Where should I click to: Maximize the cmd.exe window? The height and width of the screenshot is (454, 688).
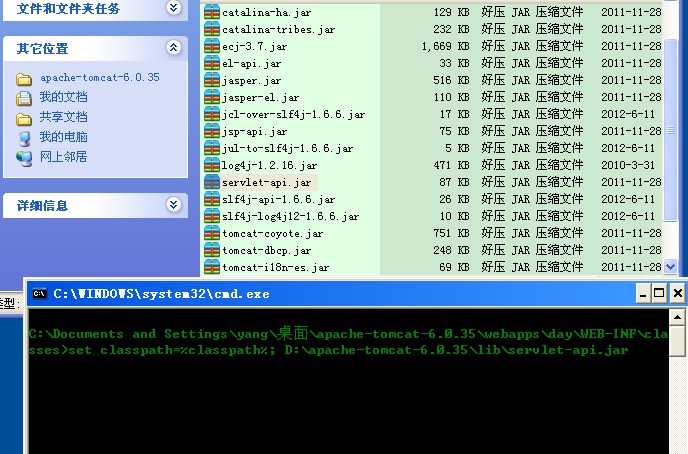pos(659,293)
